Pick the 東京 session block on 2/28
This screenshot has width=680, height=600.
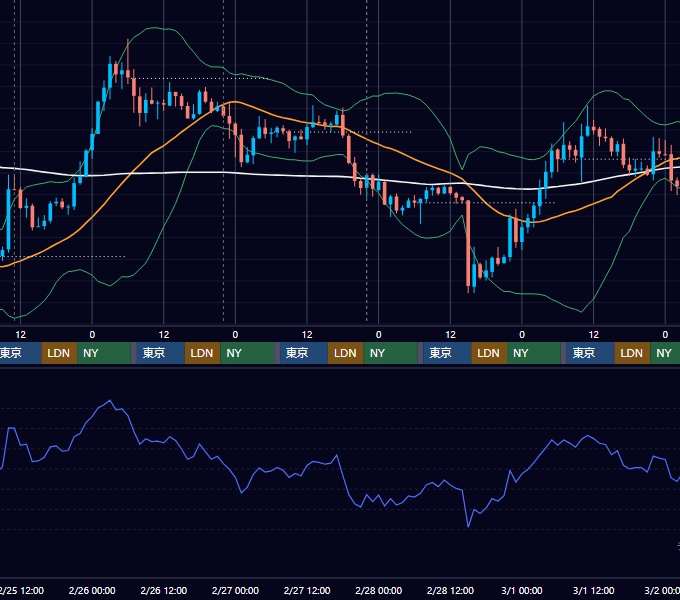(x=447, y=353)
